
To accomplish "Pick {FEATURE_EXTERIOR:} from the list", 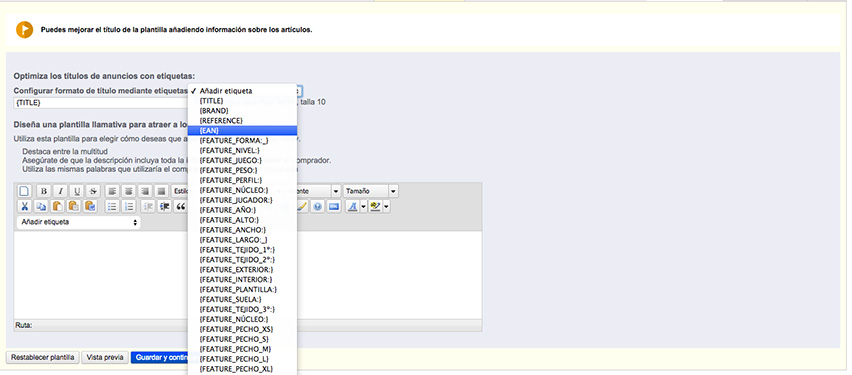I will tap(242, 270).
